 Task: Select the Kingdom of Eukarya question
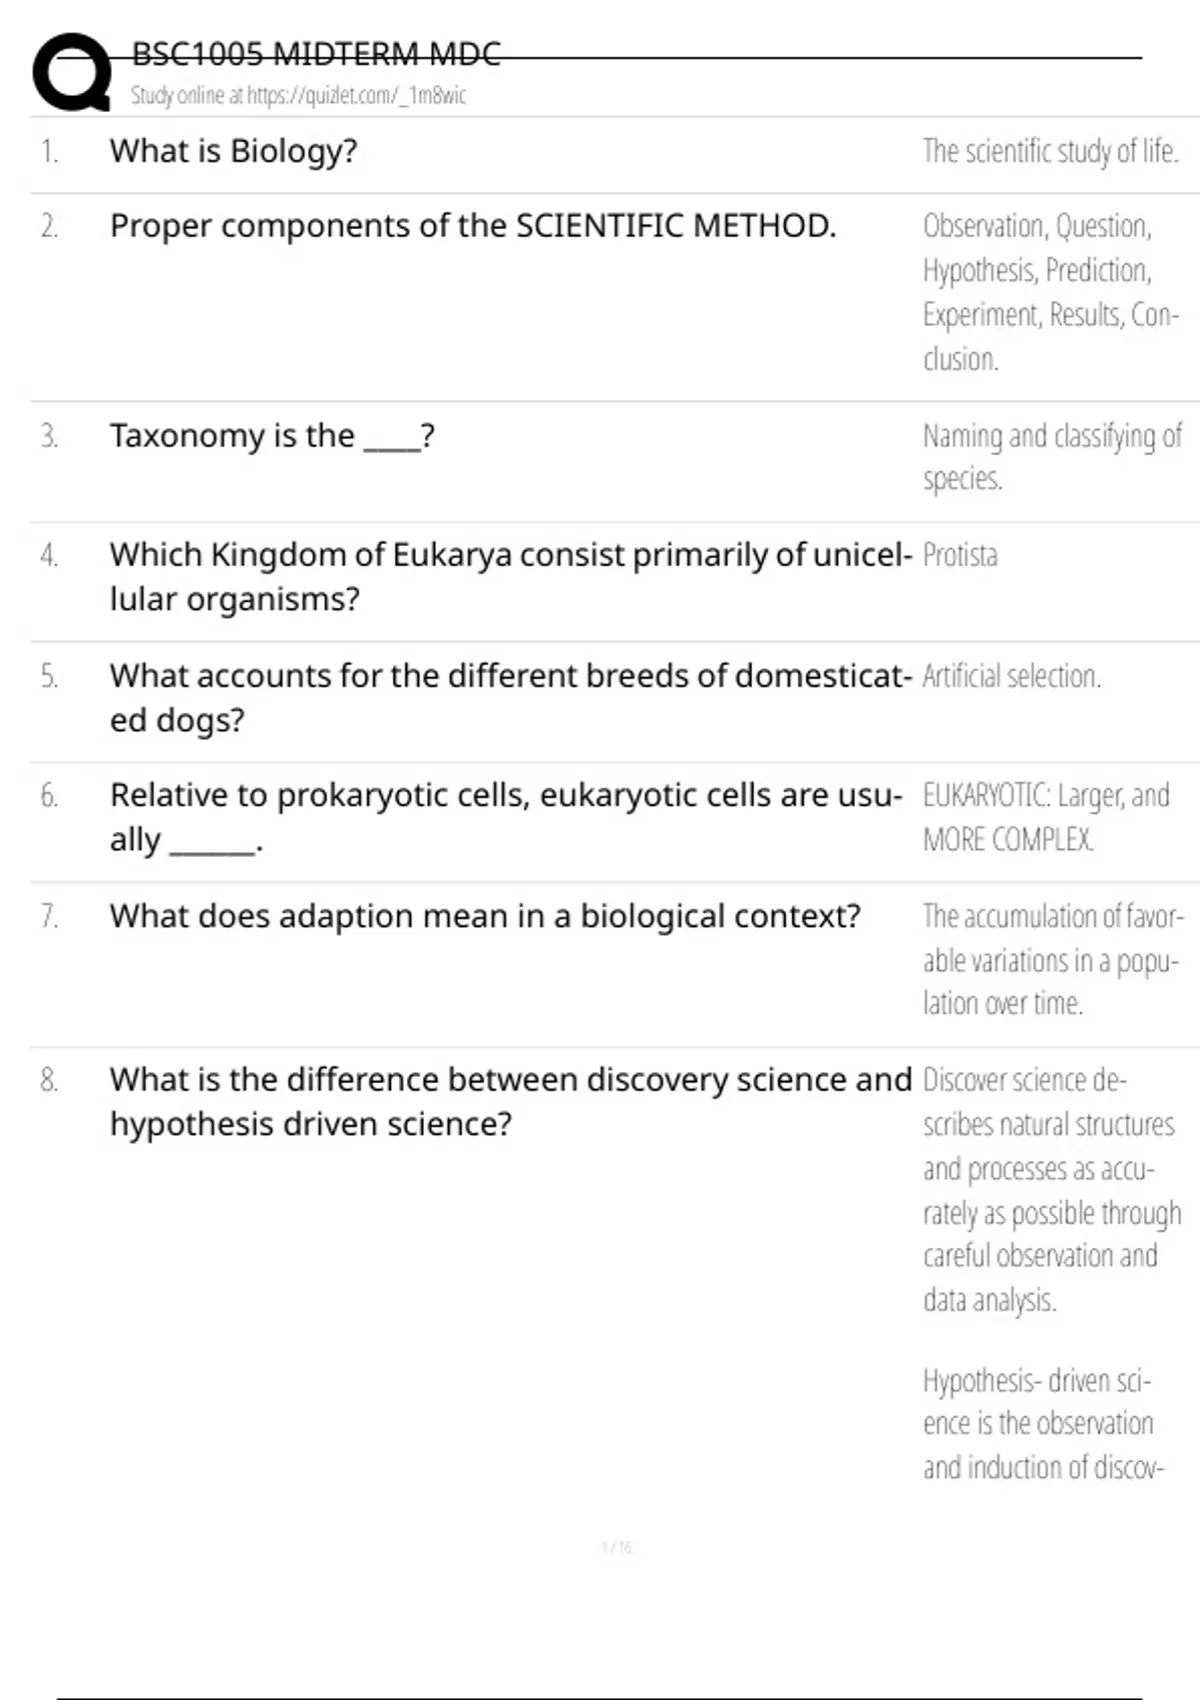click(510, 576)
